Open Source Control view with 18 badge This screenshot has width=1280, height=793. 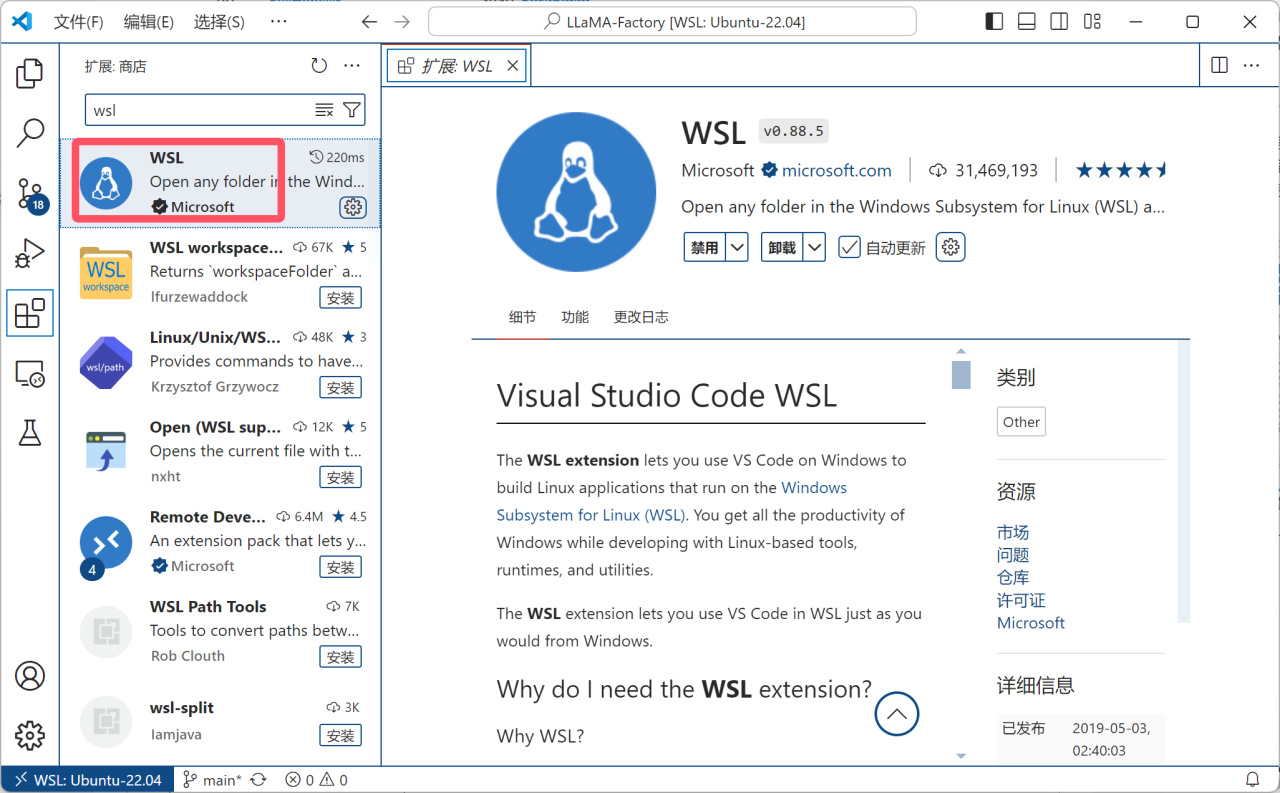pyautogui.click(x=30, y=195)
